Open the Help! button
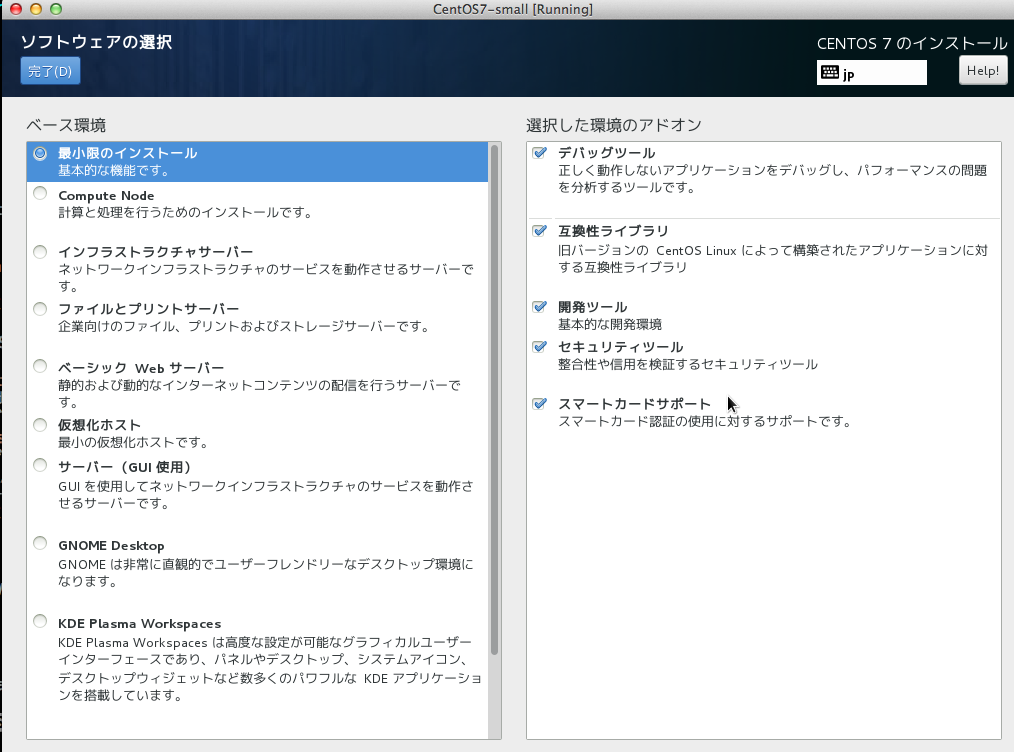This screenshot has height=752, width=1014. click(x=982, y=71)
